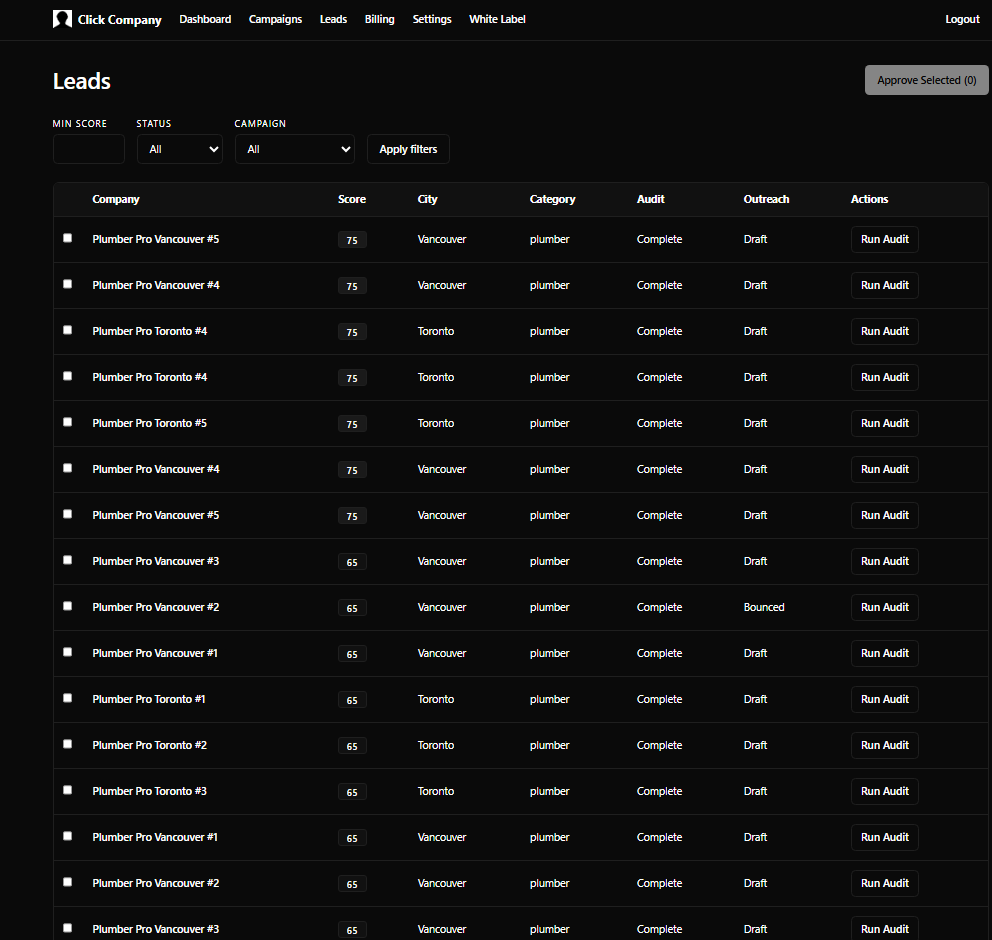
Task: Click the Category column header
Action: [552, 199]
